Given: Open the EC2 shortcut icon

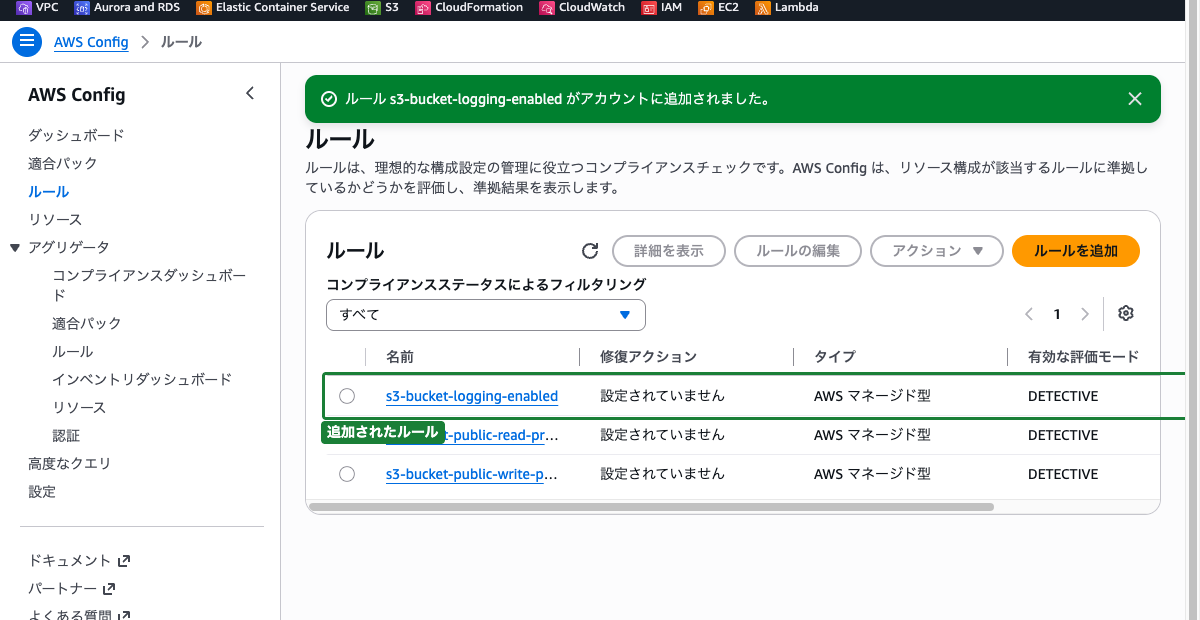Looking at the screenshot, I should (706, 8).
